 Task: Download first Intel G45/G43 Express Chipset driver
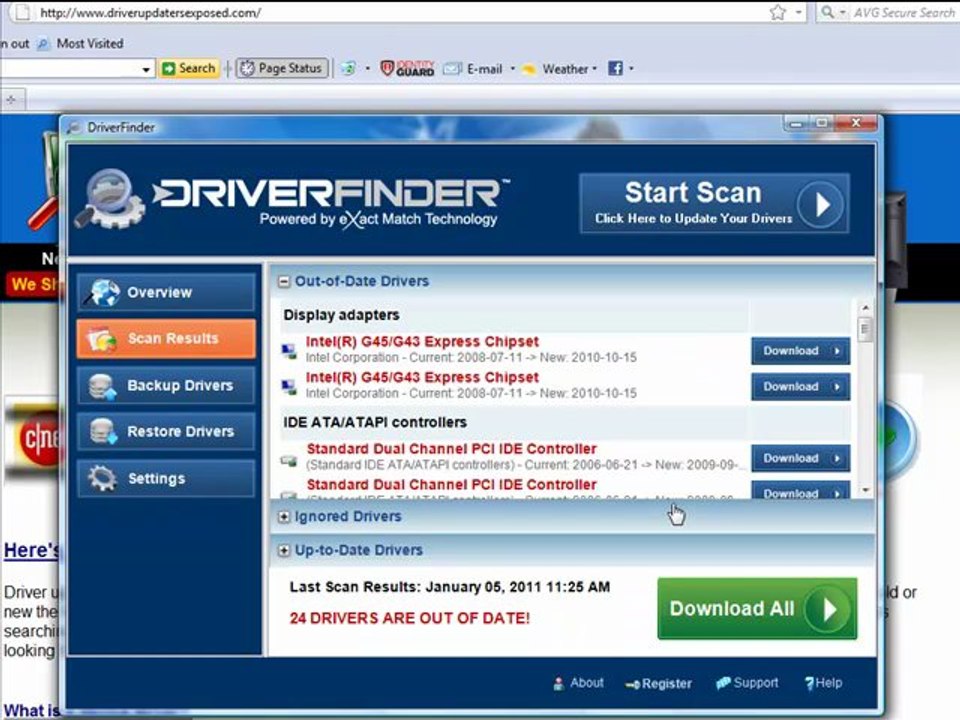coord(800,351)
